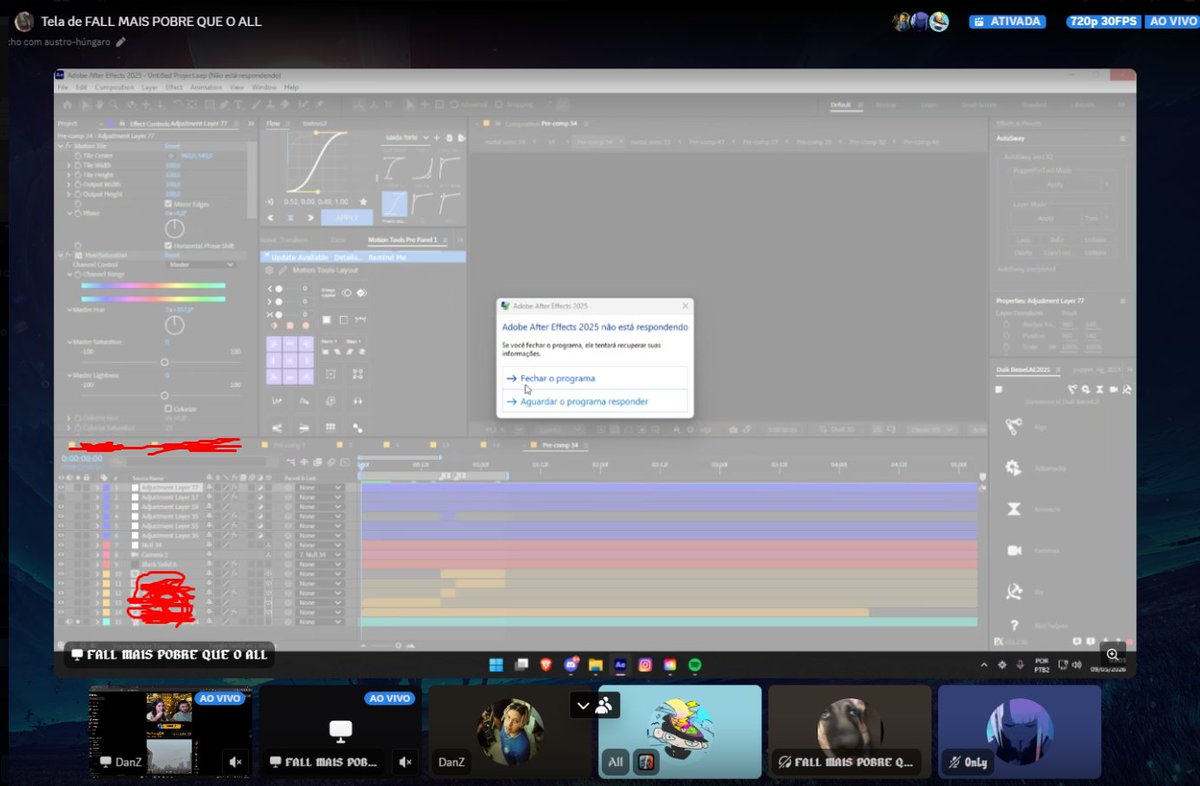The width and height of the screenshot is (1200, 786).
Task: Click the Master Saturation slider handle
Action: 164,361
